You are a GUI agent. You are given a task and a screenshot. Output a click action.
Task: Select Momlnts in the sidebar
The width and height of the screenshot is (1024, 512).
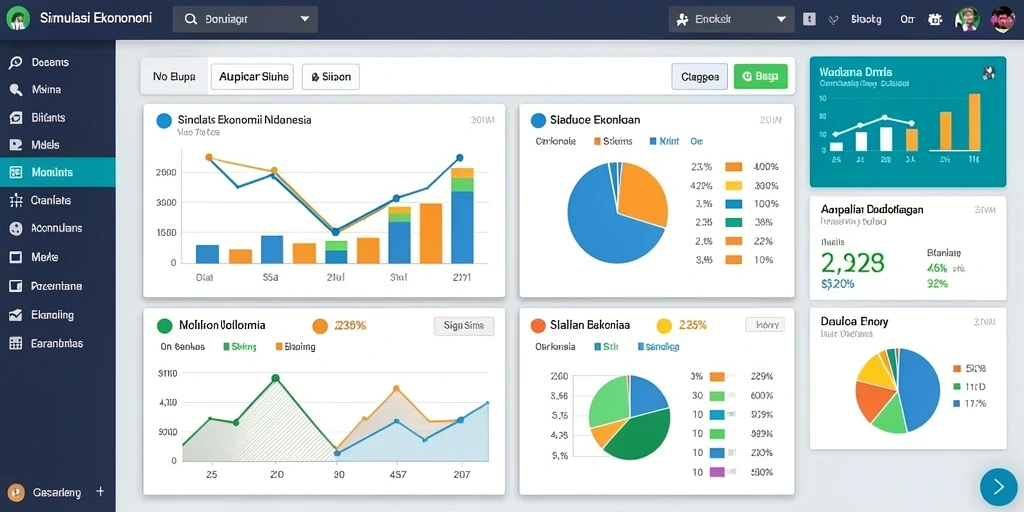57,172
